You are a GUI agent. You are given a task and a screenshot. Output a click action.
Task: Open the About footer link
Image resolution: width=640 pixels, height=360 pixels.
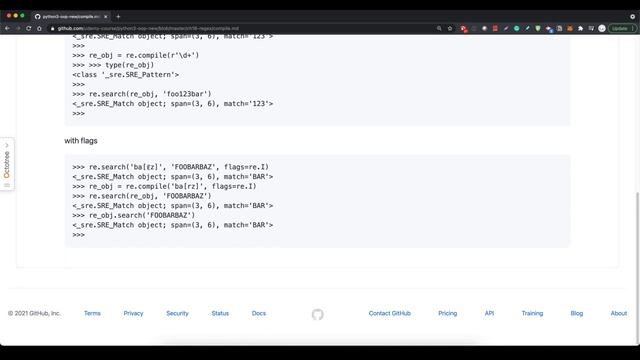click(619, 313)
